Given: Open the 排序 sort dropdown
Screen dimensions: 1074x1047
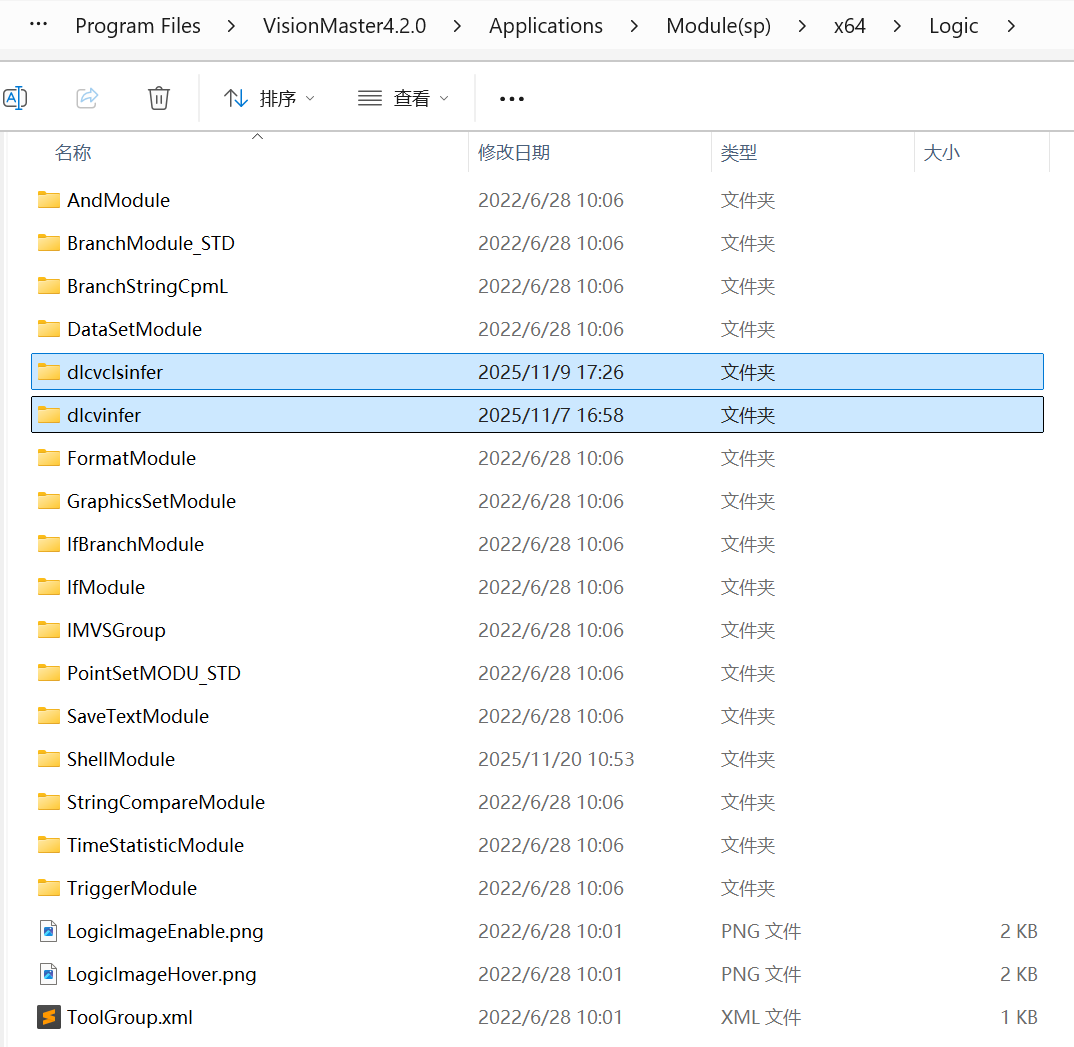Looking at the screenshot, I should tap(269, 98).
